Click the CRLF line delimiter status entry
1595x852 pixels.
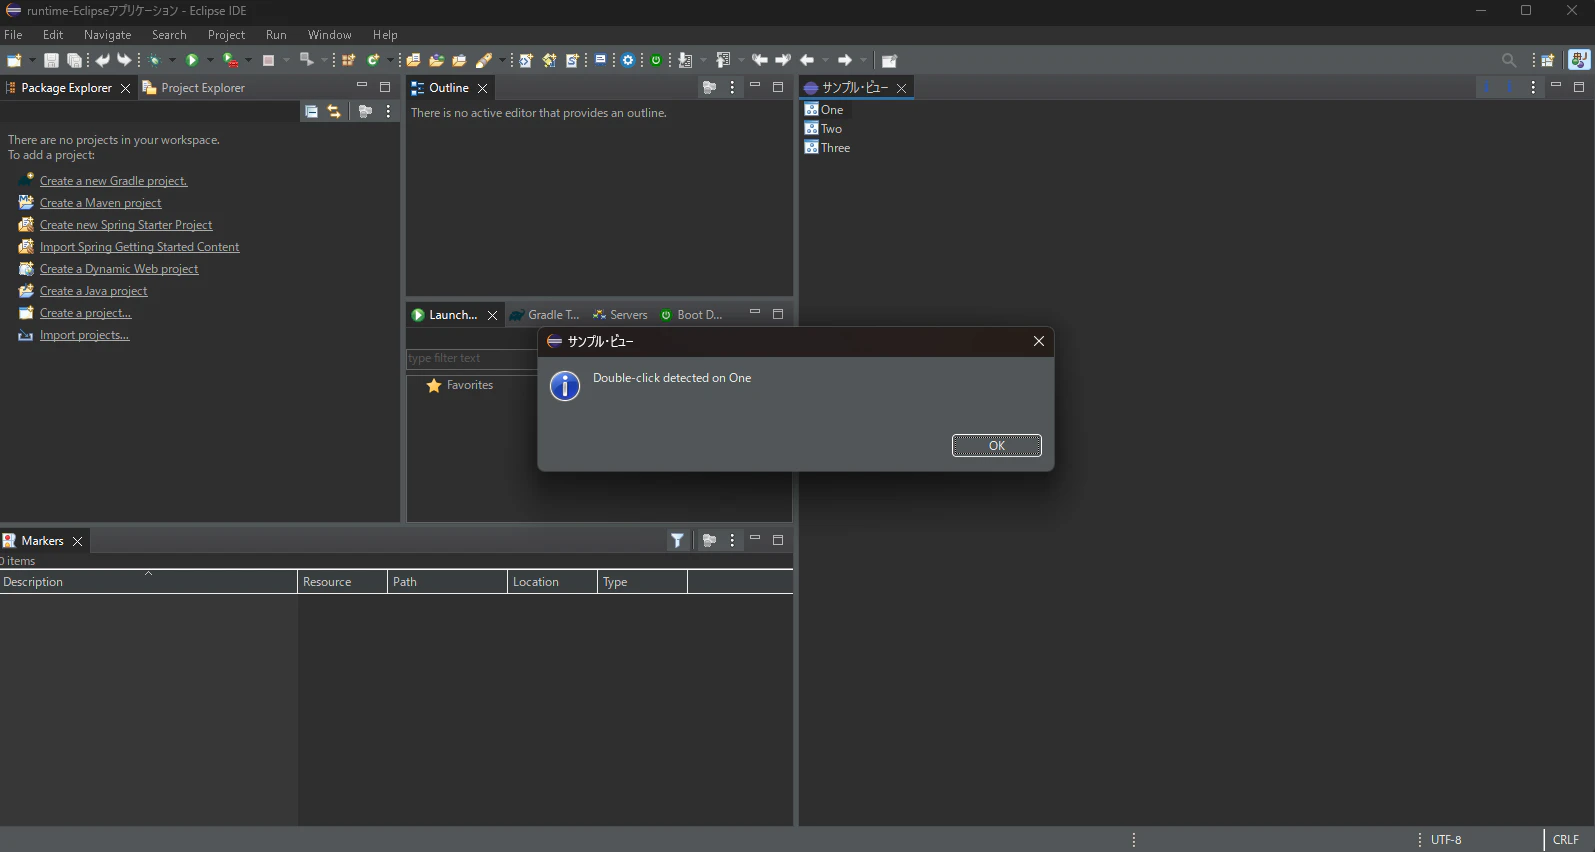(x=1566, y=840)
